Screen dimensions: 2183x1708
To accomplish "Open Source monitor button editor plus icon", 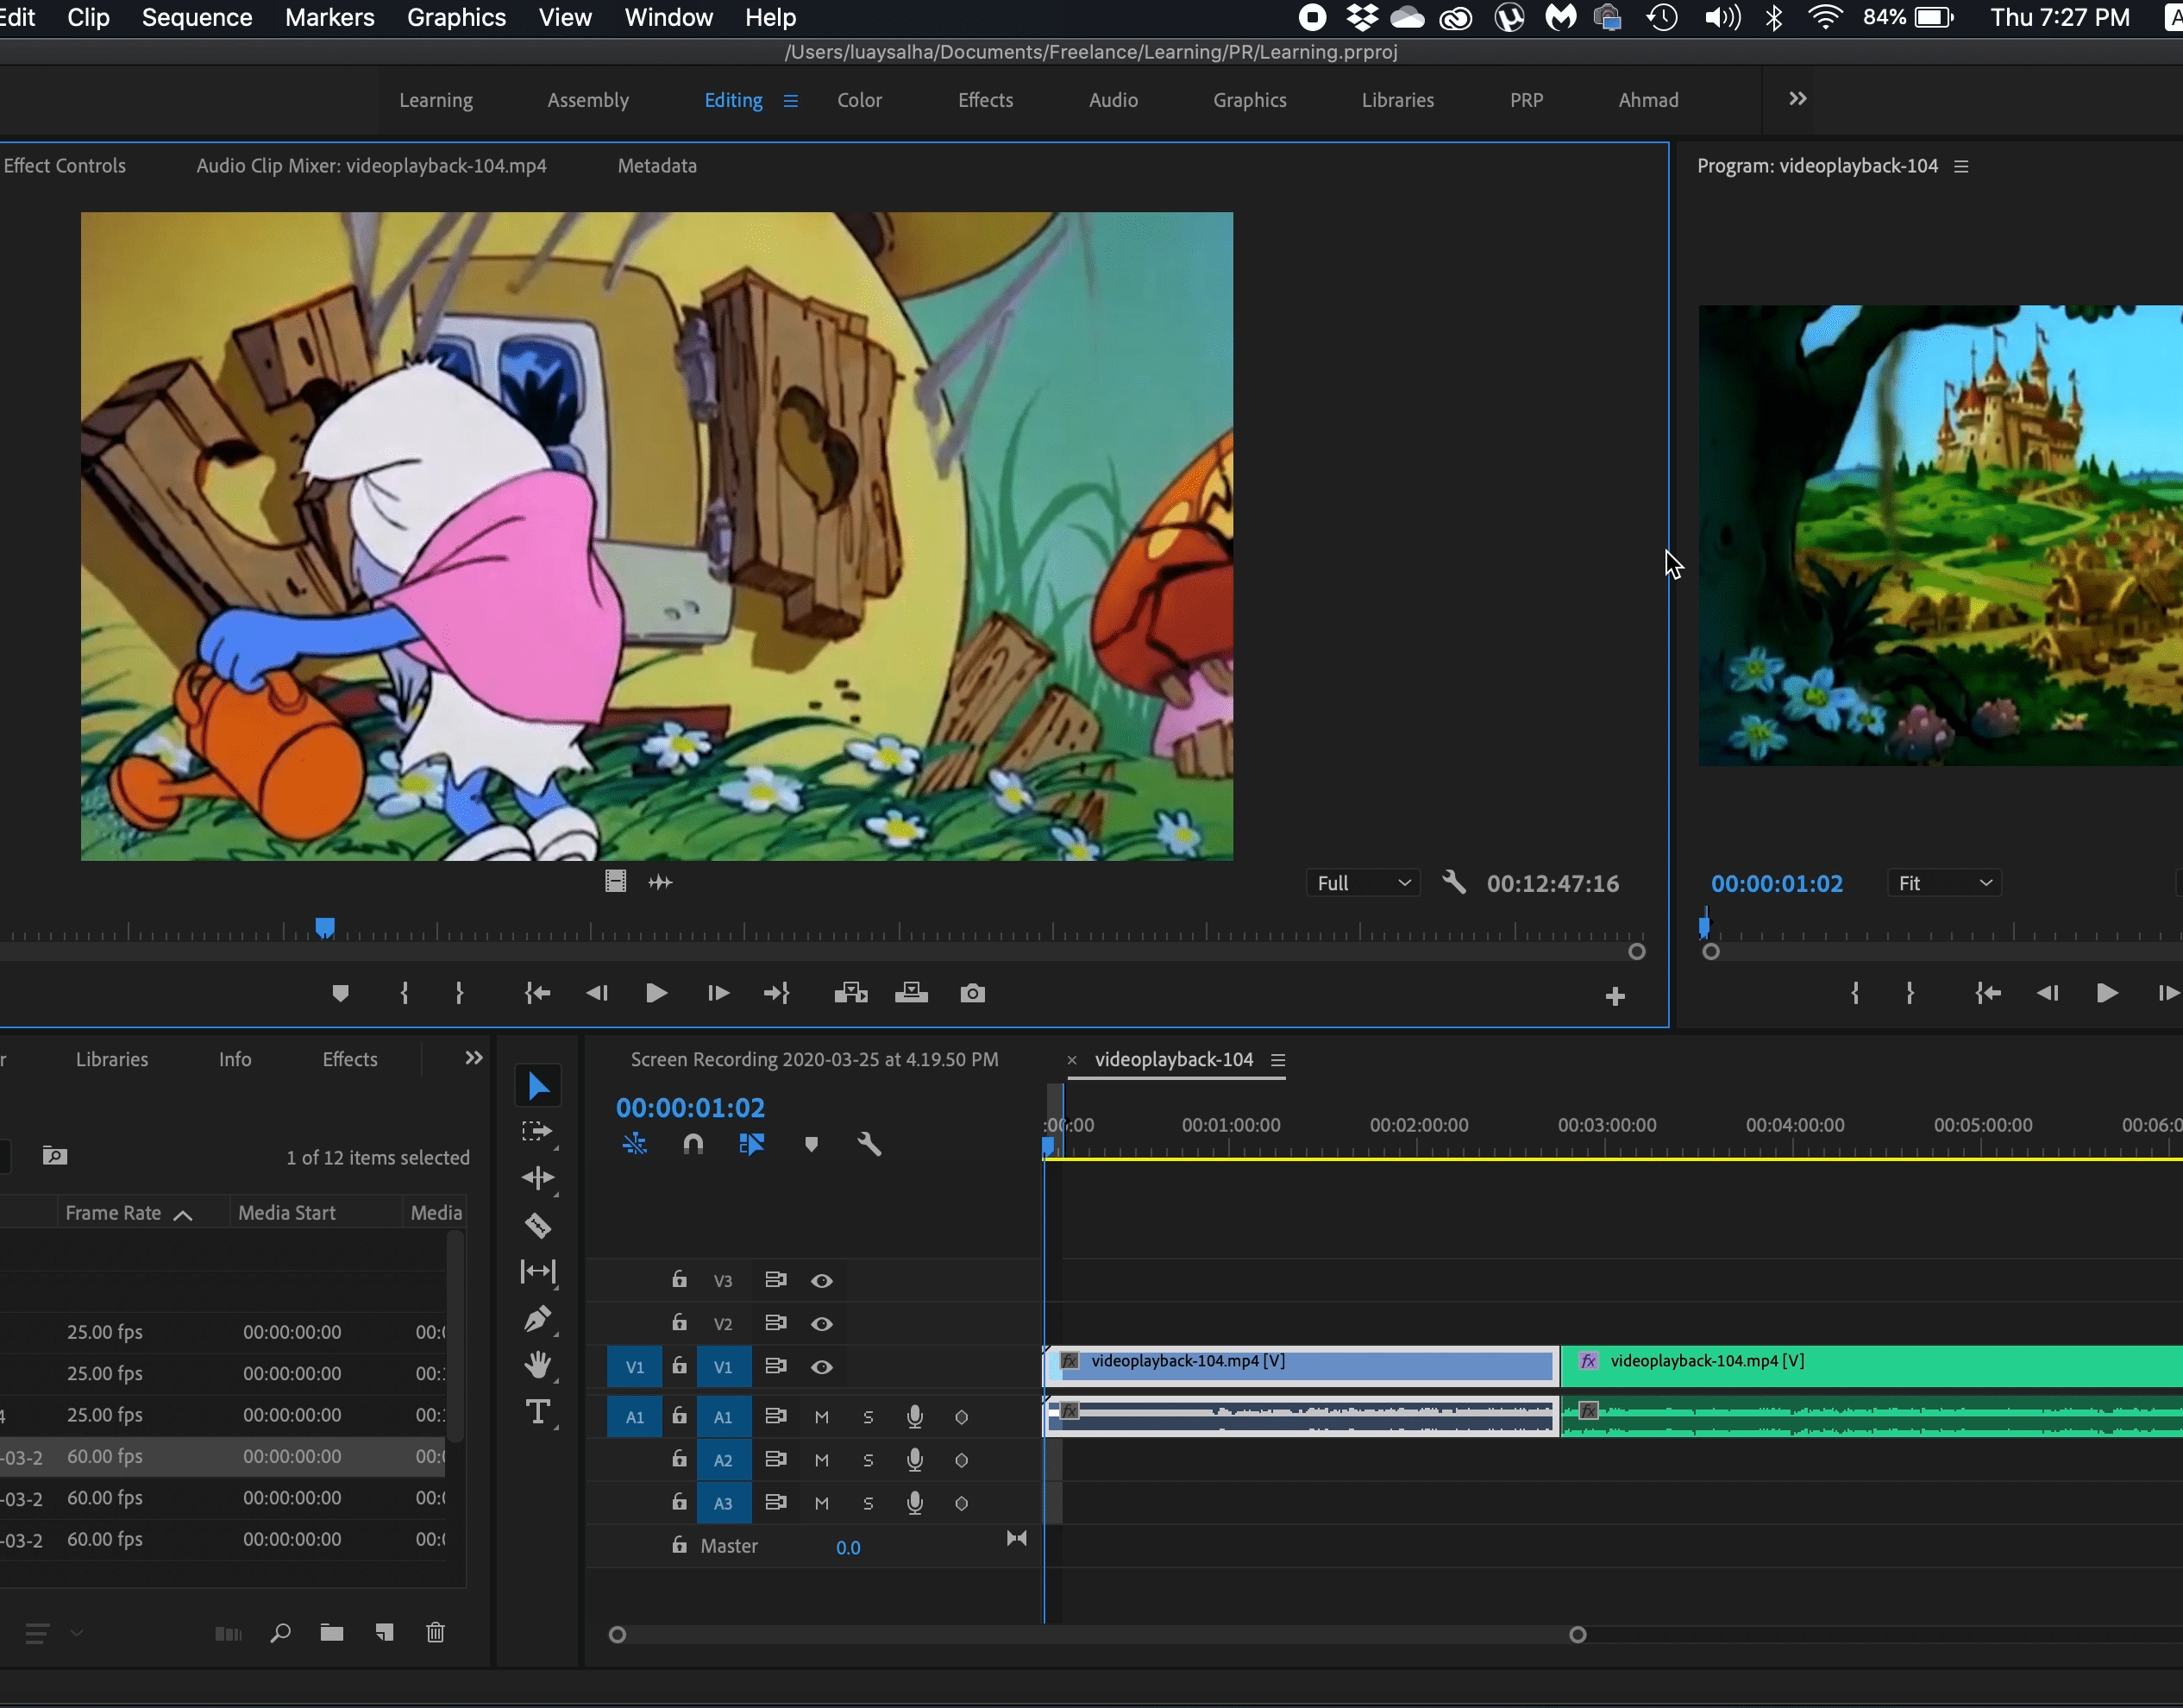I will (1615, 996).
